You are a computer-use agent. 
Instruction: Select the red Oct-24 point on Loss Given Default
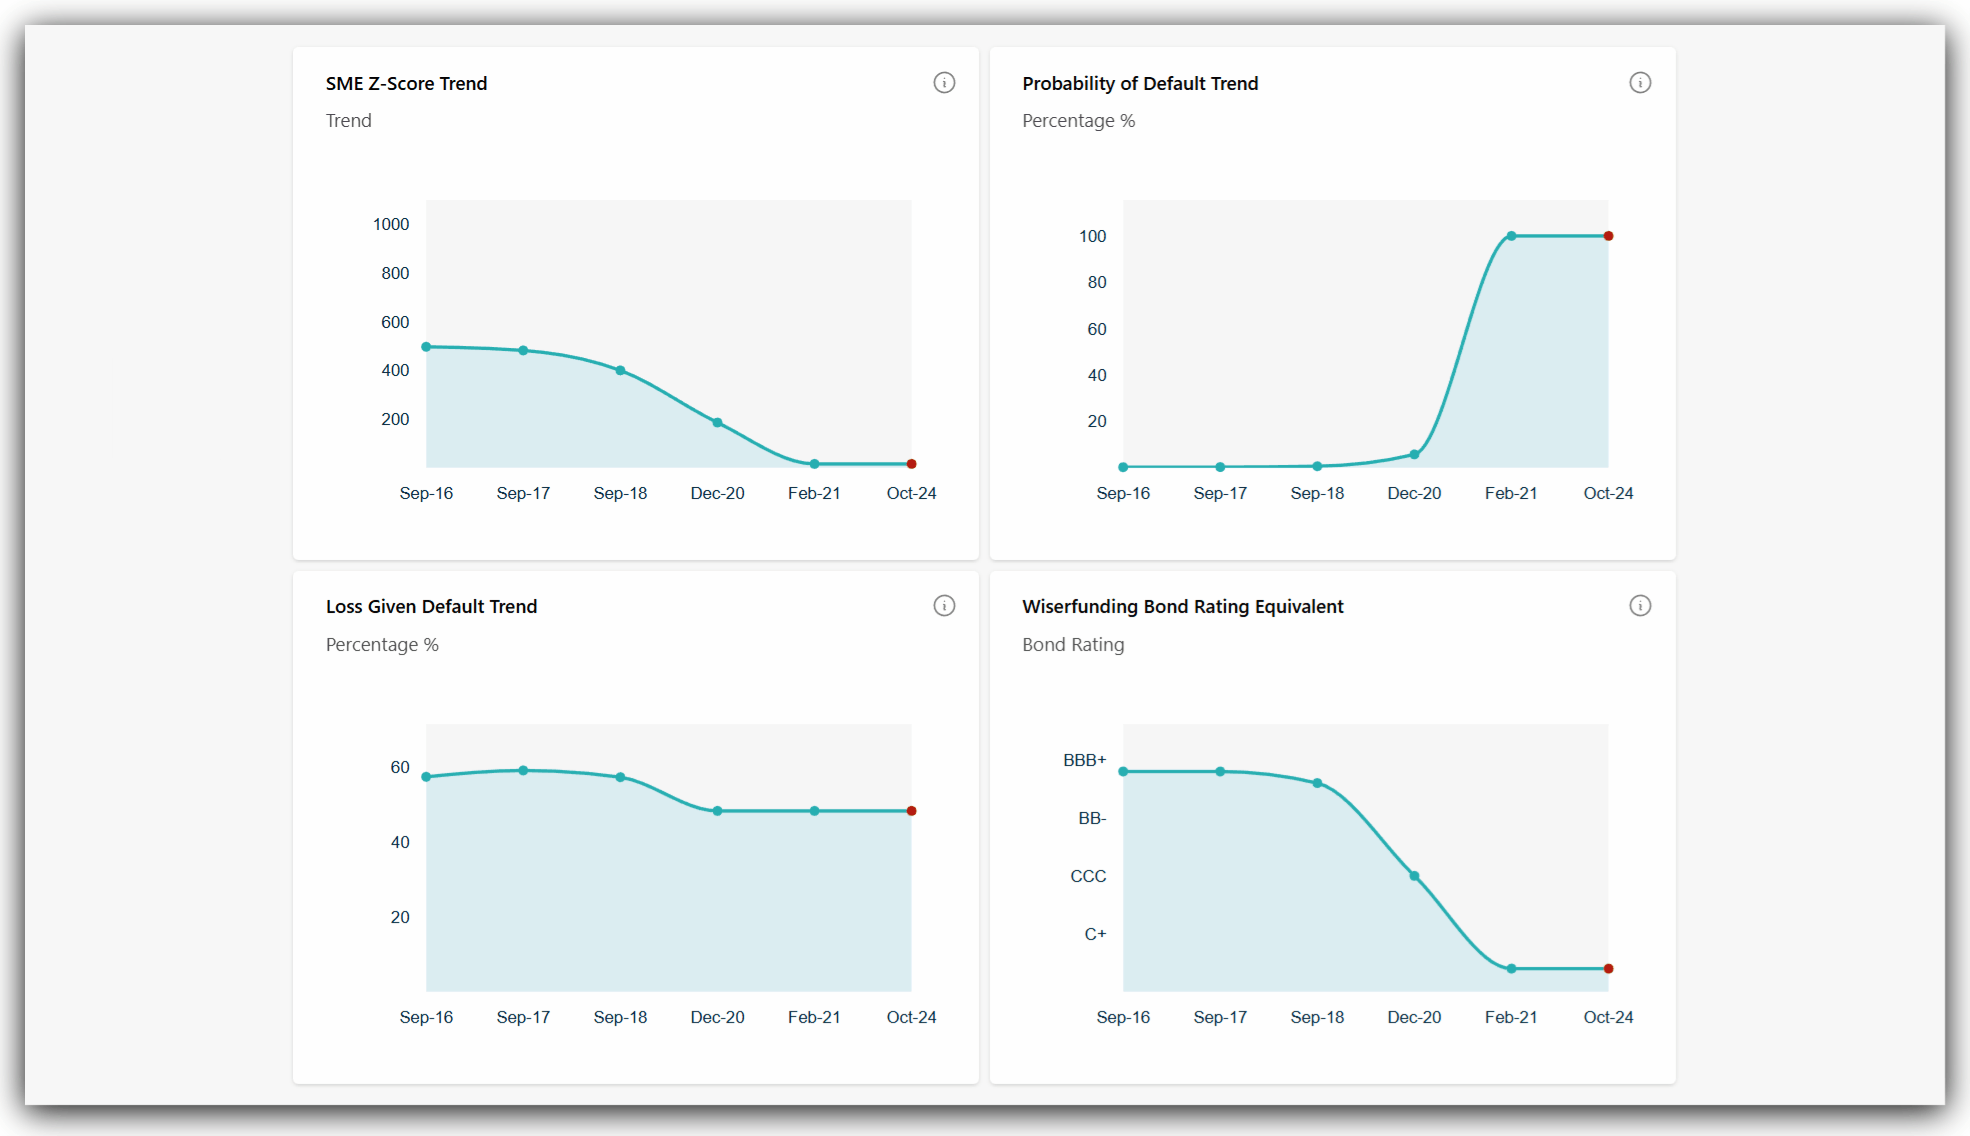pyautogui.click(x=911, y=811)
